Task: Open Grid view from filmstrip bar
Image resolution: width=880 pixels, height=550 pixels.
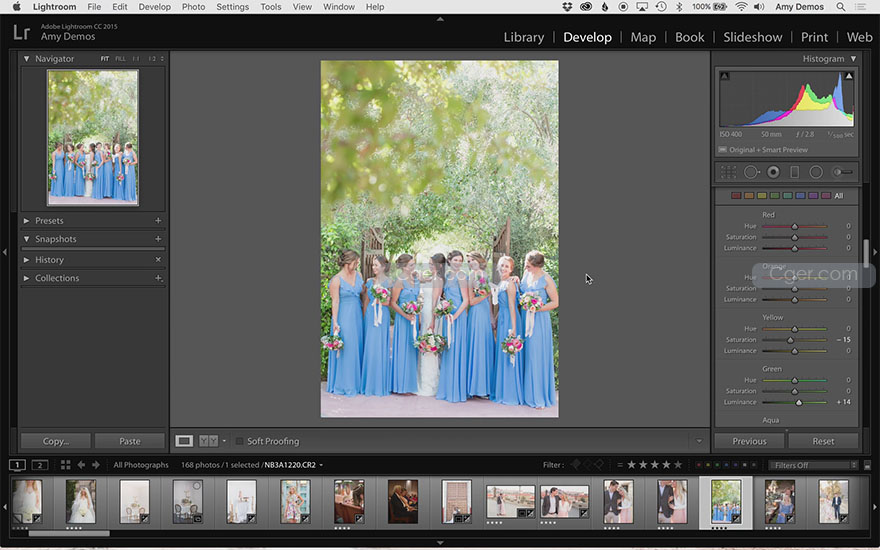Action: [66, 465]
